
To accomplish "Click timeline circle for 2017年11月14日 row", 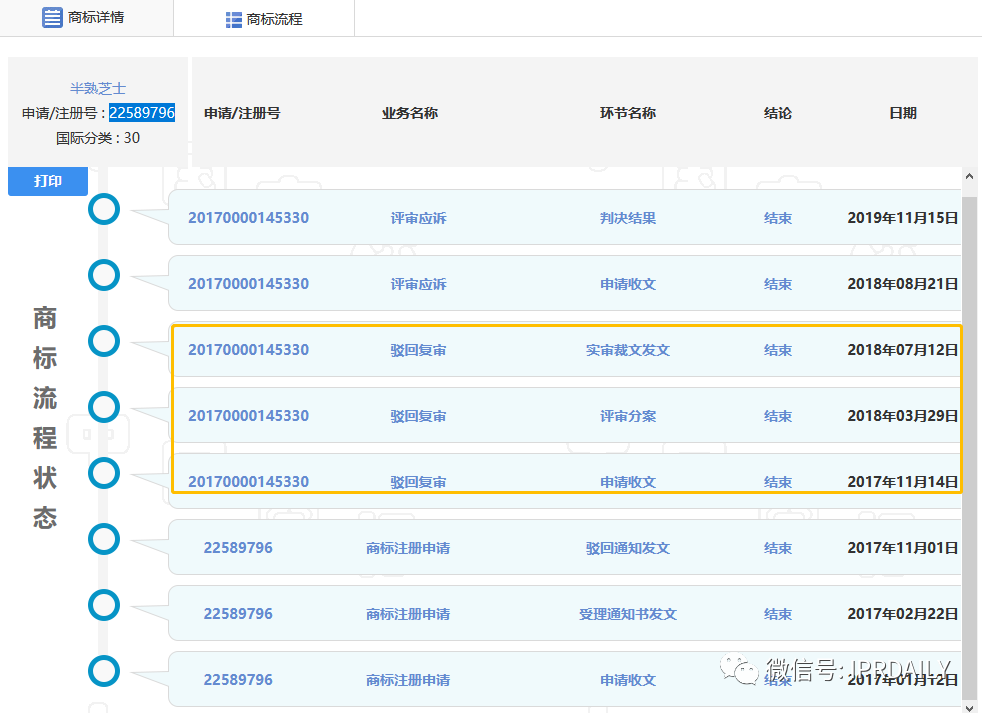I will pyautogui.click(x=104, y=473).
